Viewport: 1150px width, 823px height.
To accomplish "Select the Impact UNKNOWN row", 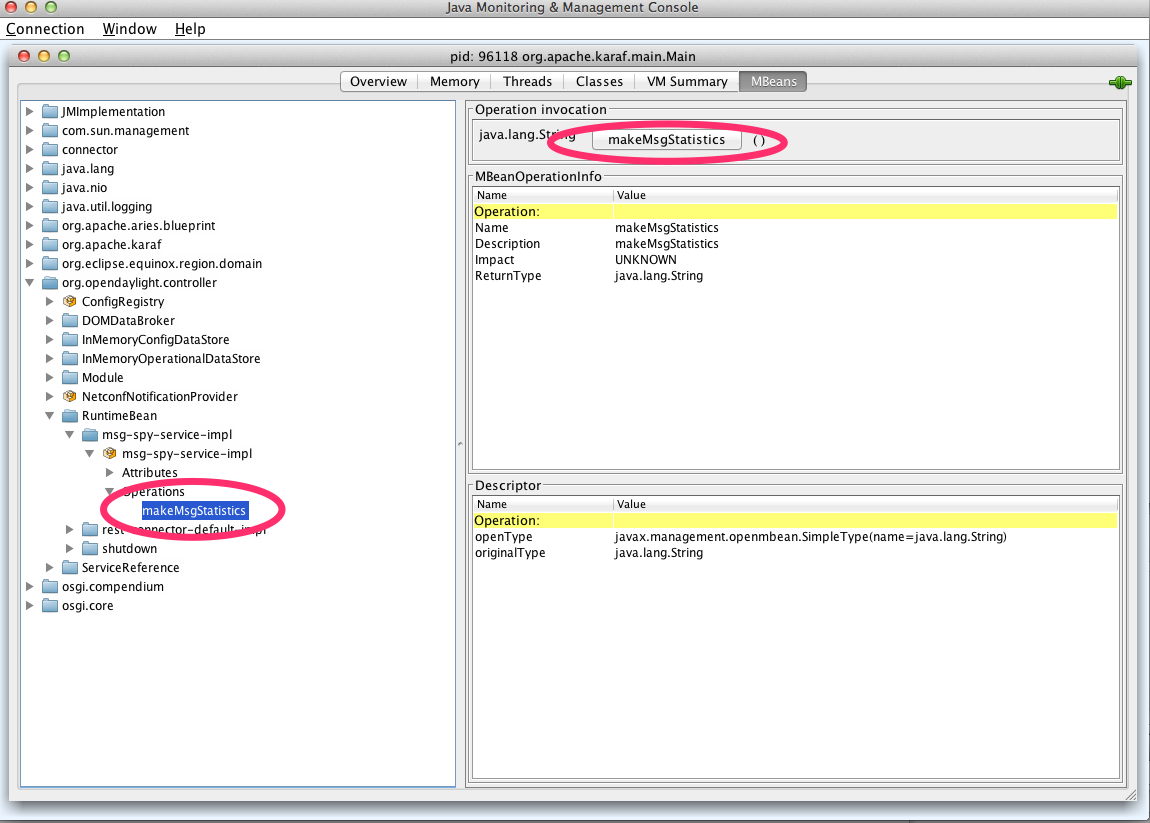I will [795, 260].
